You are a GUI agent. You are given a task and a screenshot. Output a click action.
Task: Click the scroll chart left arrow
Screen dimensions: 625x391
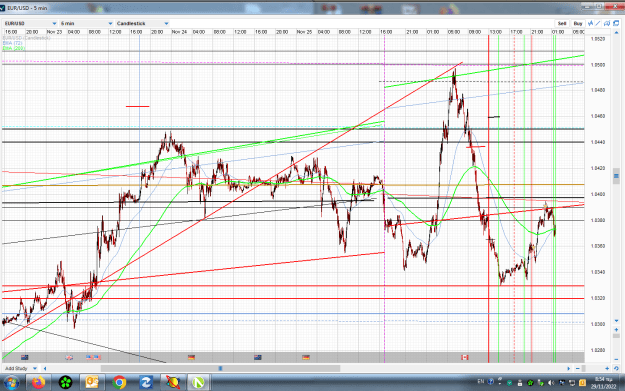point(45,368)
